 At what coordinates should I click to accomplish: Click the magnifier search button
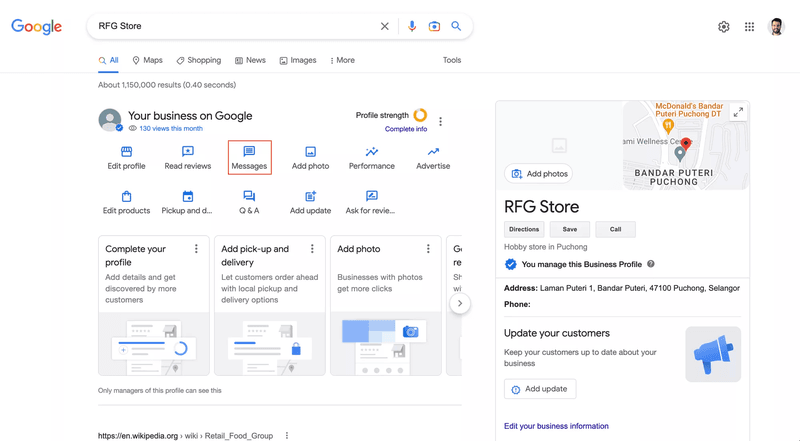(x=456, y=26)
